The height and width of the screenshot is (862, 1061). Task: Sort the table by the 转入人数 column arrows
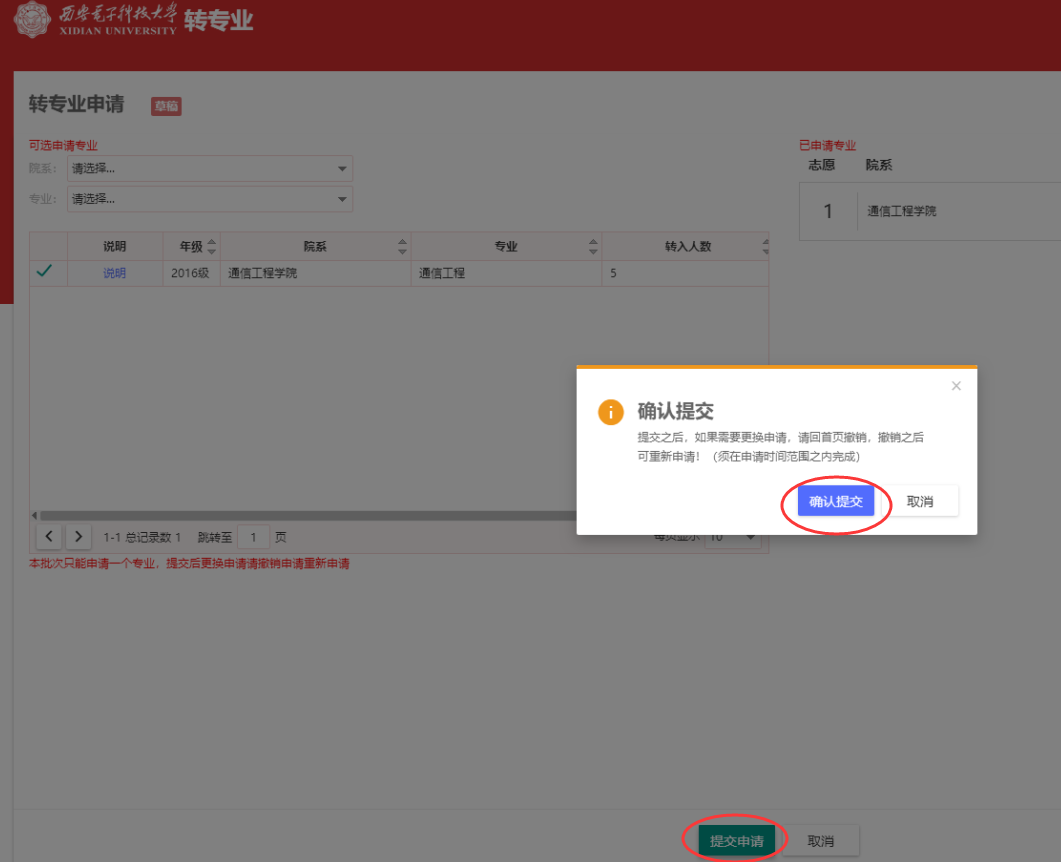click(x=764, y=246)
